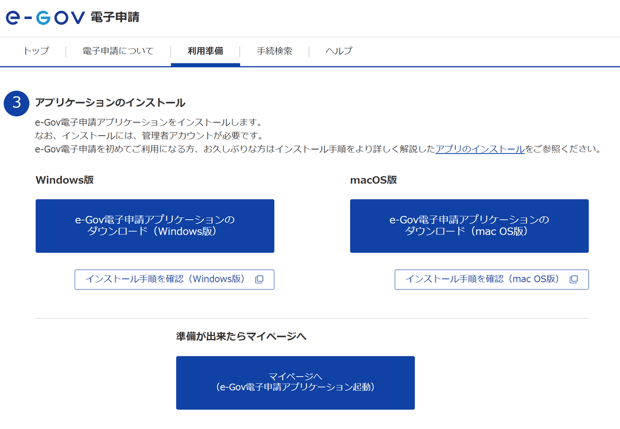The width and height of the screenshot is (620, 429).
Task: Click the heading アプリケーションのインストール
Action: tap(110, 103)
